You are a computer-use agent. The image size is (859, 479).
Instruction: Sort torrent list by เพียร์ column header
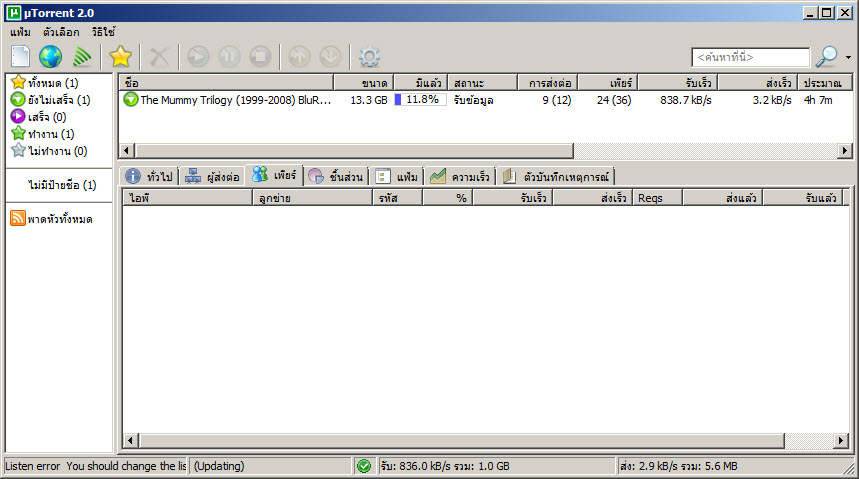pyautogui.click(x=608, y=83)
